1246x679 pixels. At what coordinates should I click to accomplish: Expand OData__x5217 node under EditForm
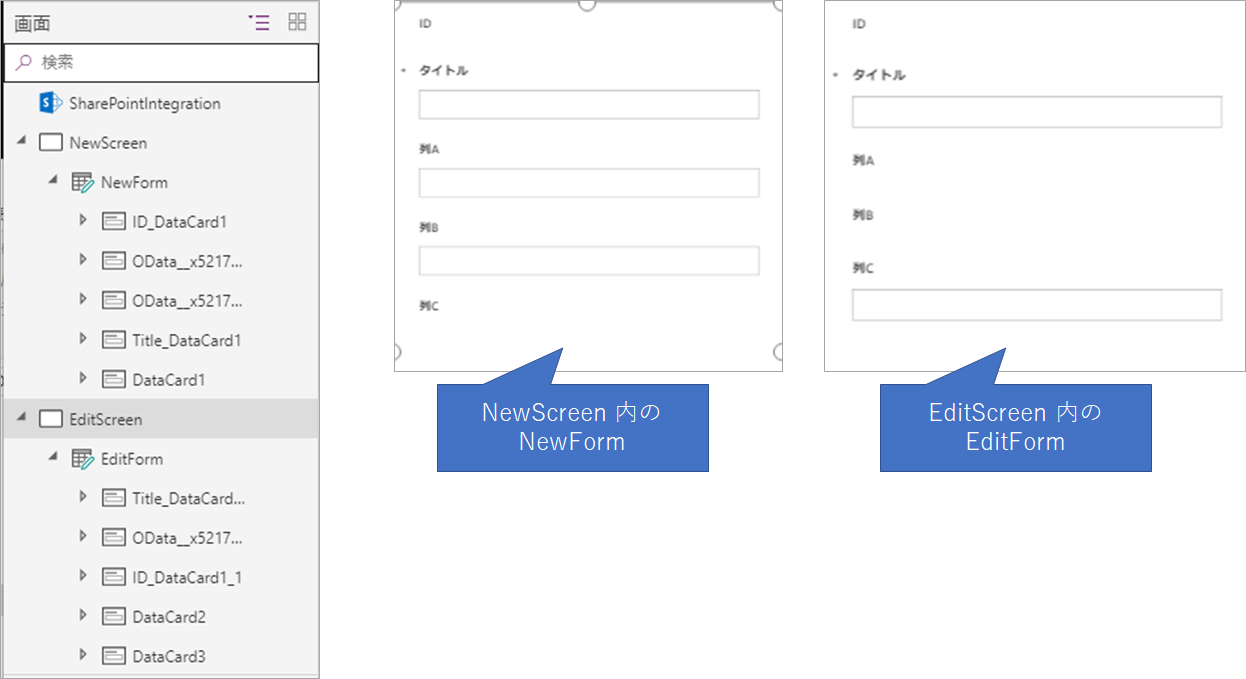83,537
